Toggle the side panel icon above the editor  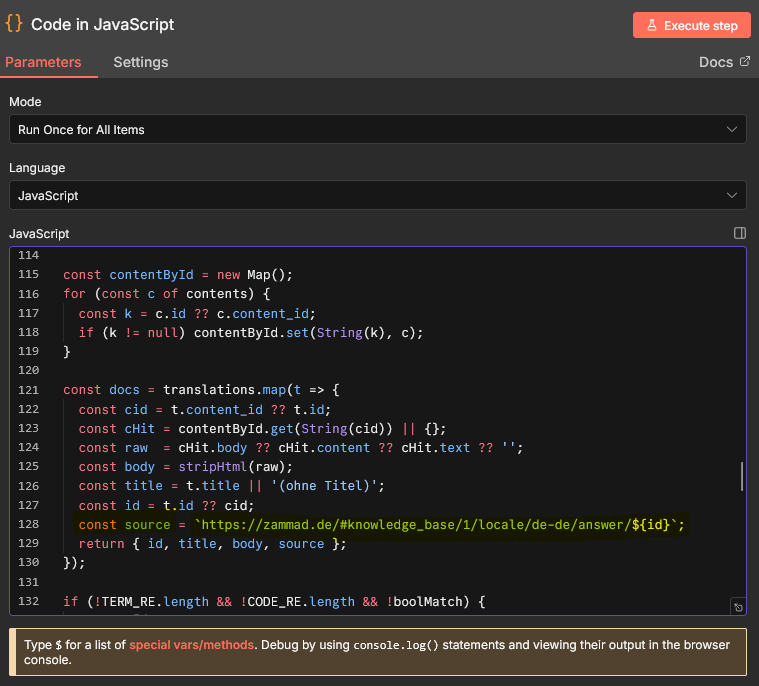740,233
